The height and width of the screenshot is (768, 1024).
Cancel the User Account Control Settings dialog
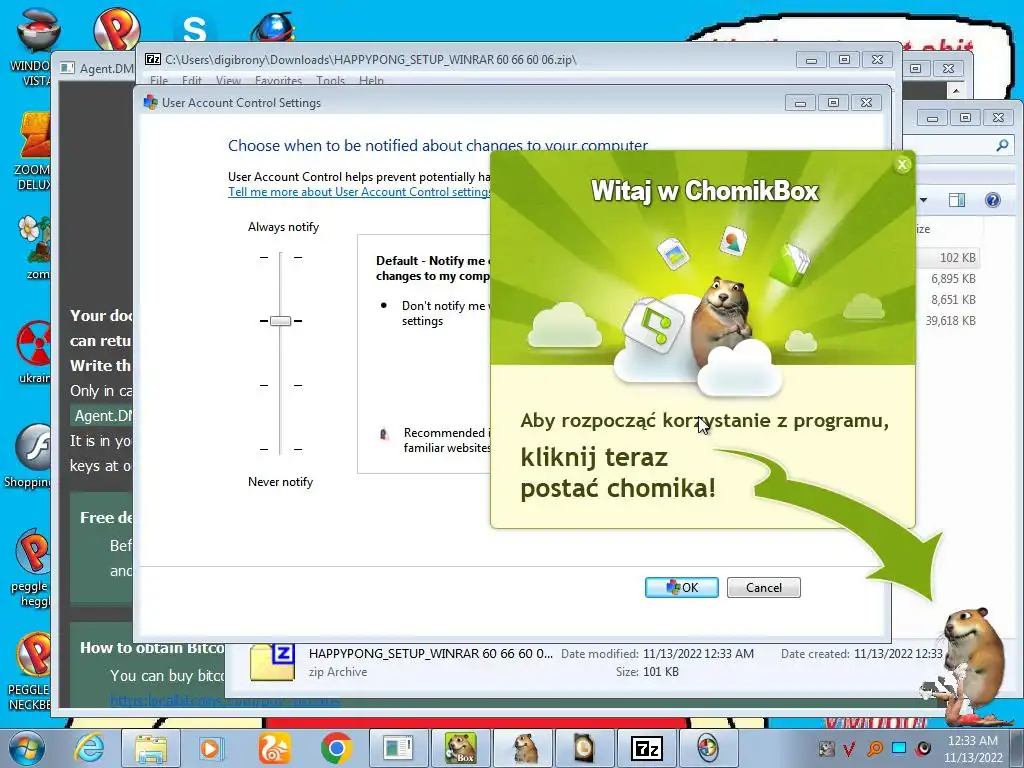pyautogui.click(x=763, y=587)
